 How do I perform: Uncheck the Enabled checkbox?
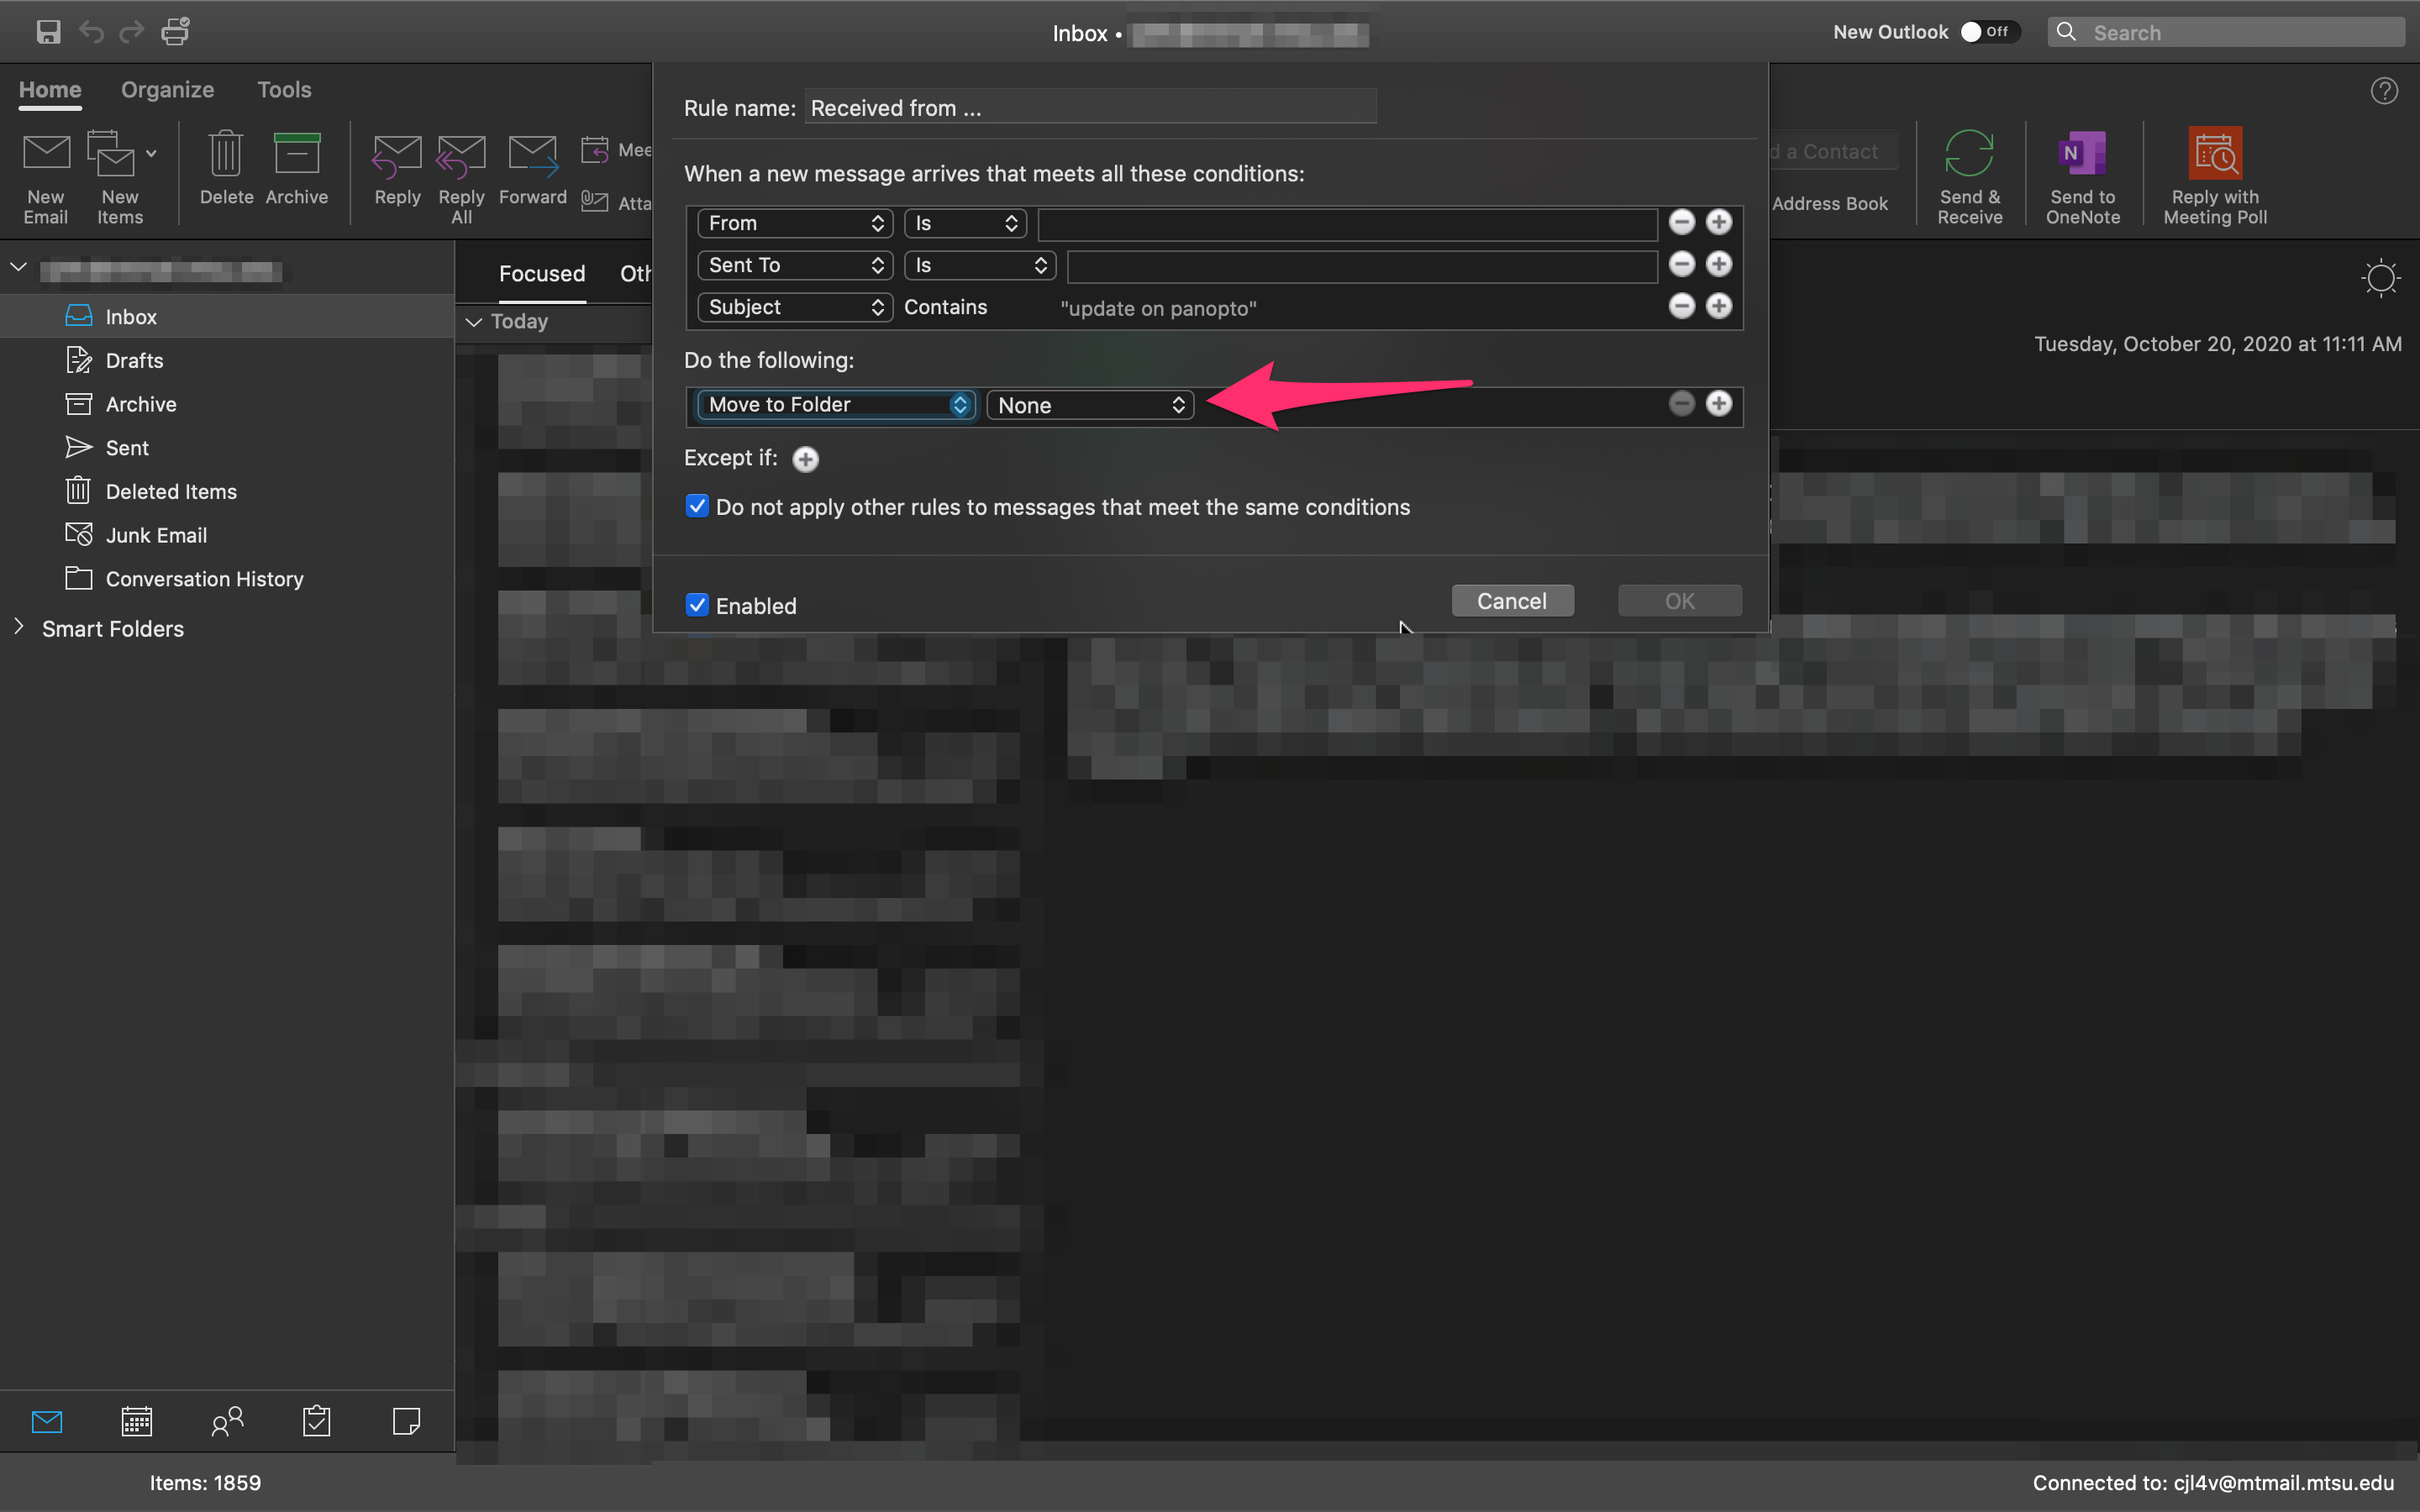pos(697,605)
